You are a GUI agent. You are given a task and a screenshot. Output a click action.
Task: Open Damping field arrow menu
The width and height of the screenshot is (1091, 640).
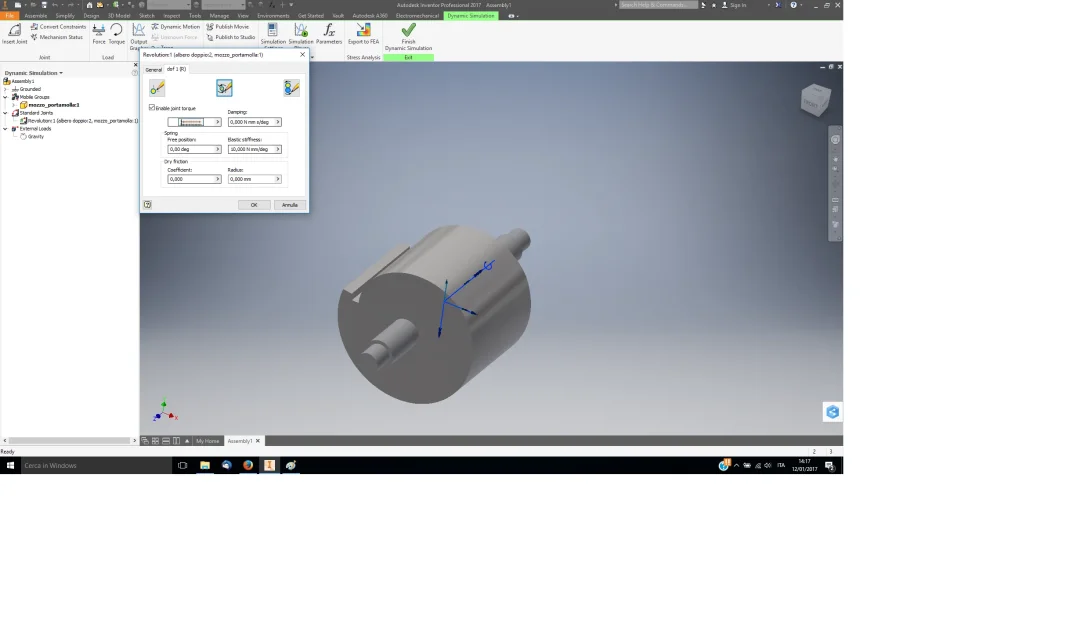click(x=278, y=122)
